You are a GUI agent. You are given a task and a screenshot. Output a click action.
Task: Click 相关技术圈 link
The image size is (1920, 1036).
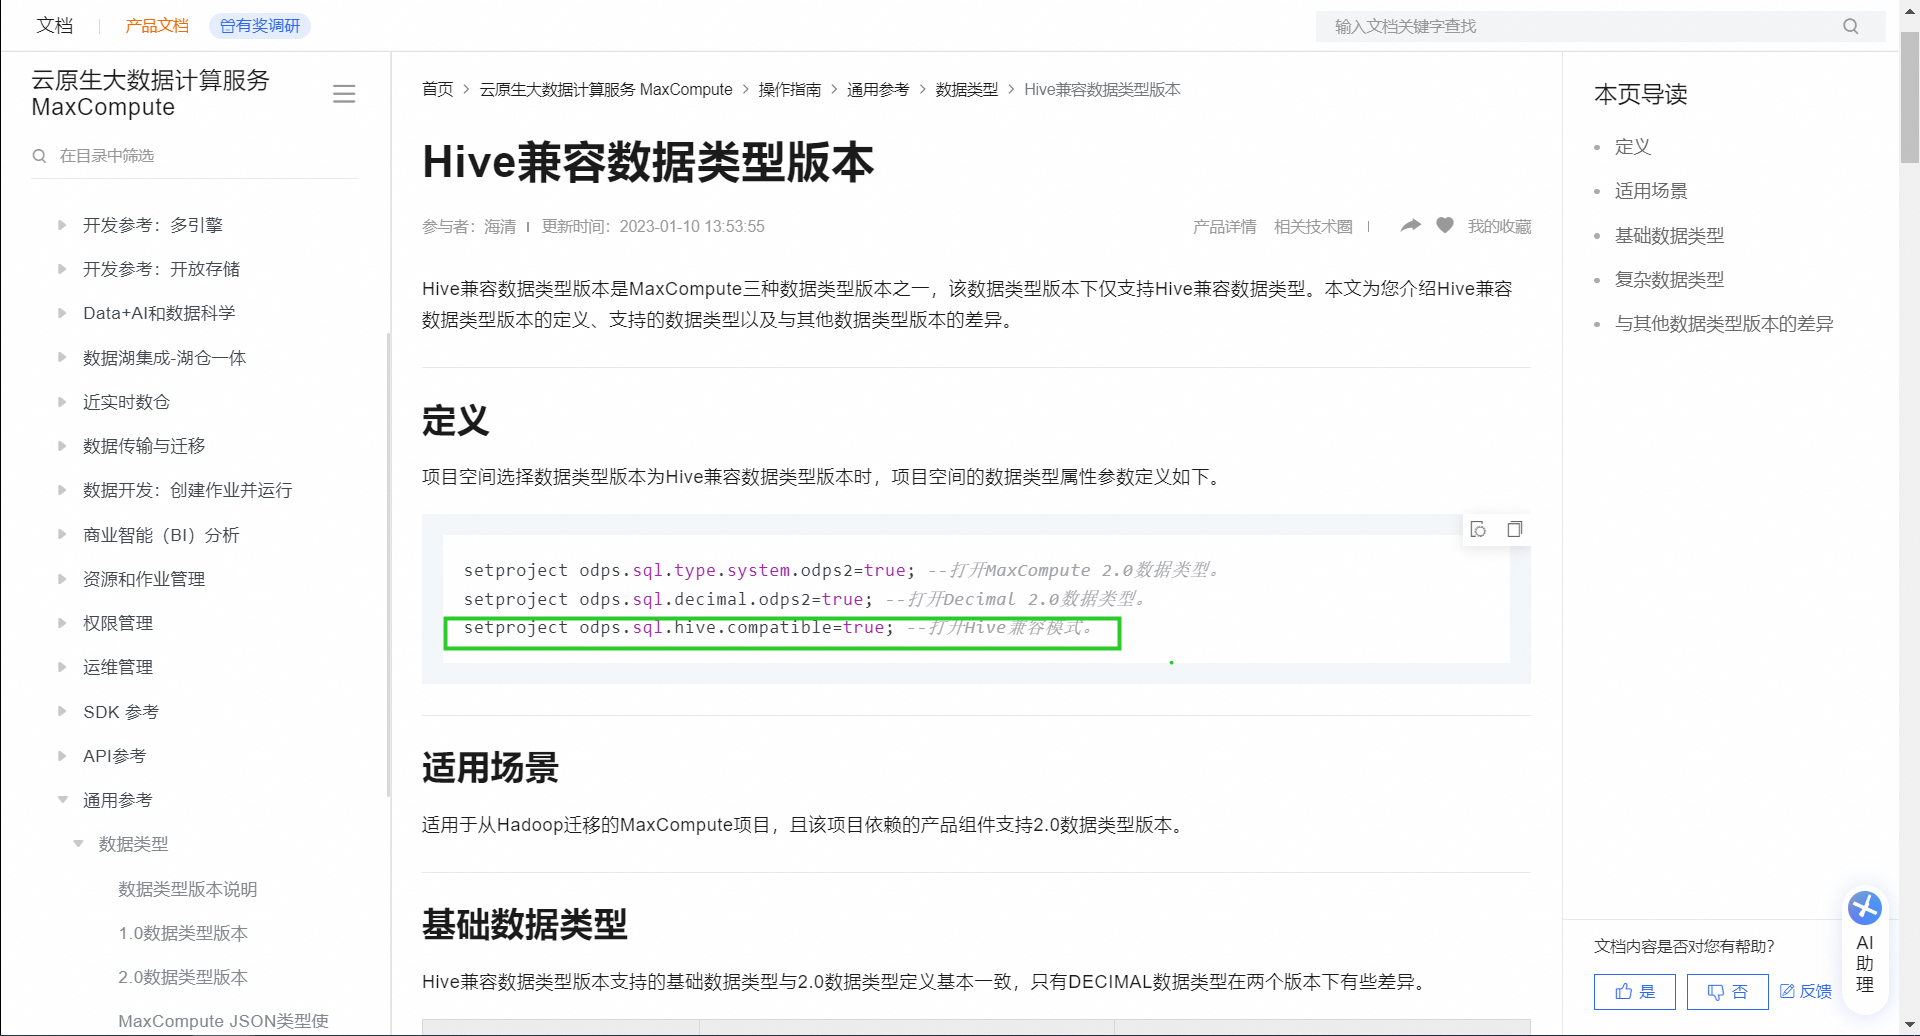pyautogui.click(x=1313, y=227)
